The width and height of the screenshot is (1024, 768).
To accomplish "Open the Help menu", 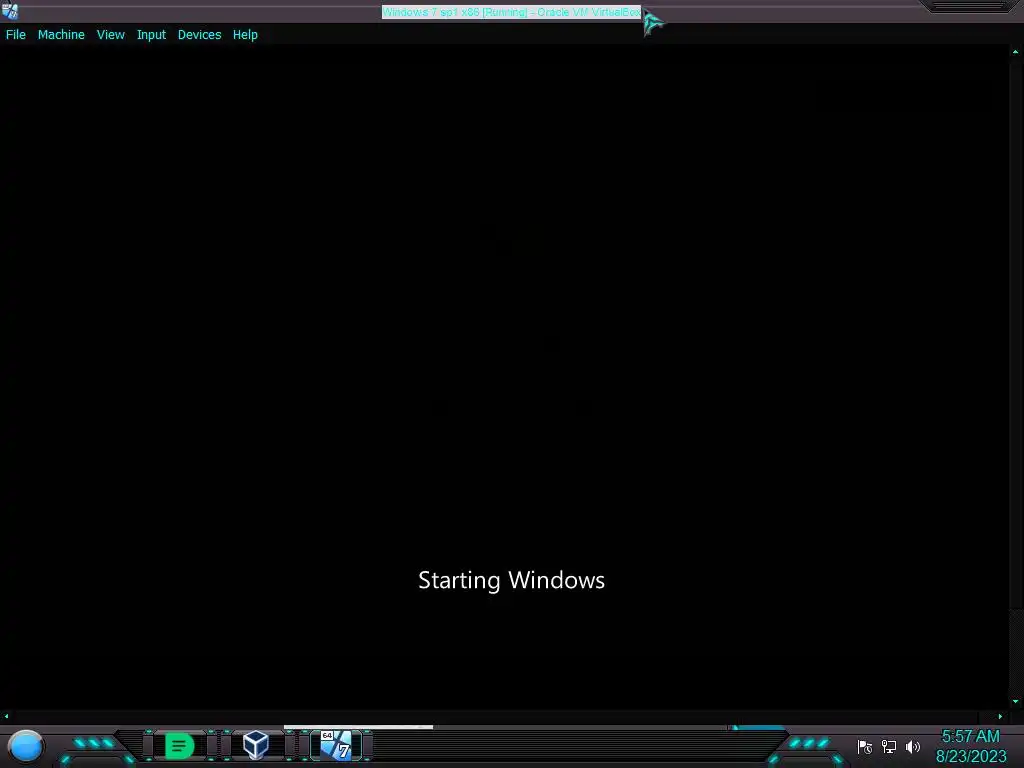I will (245, 35).
